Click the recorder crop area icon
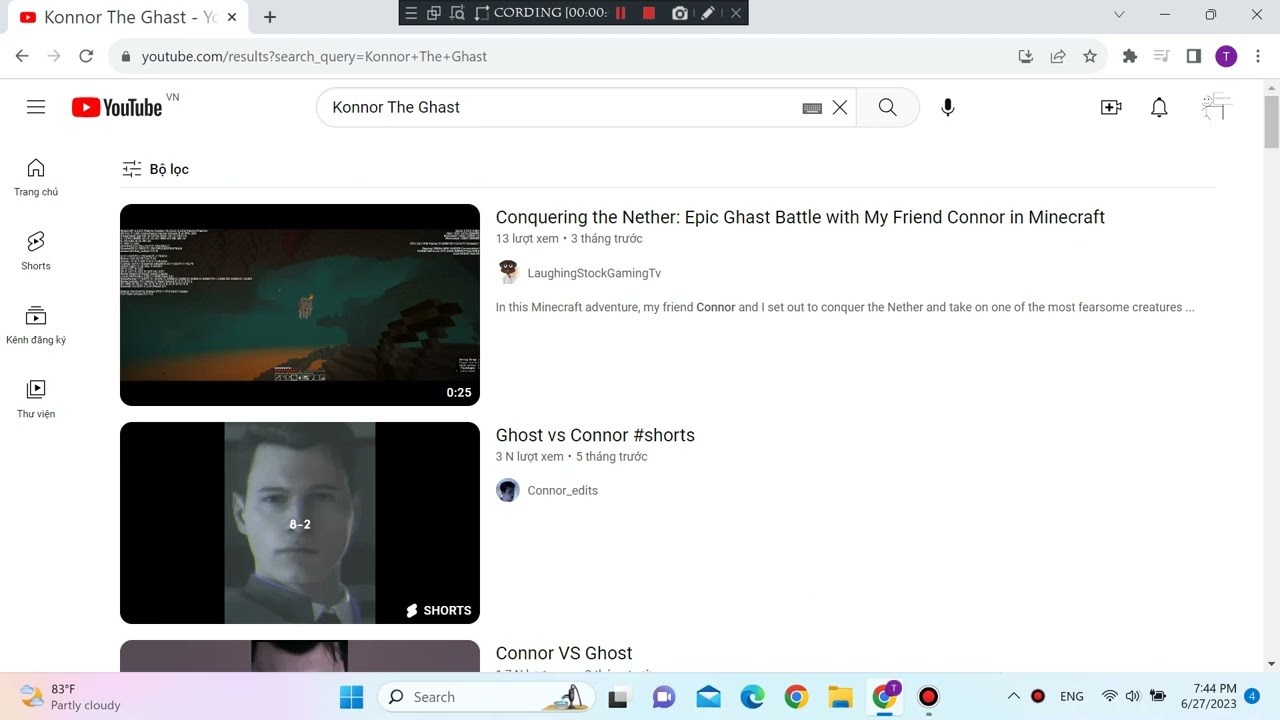The width and height of the screenshot is (1280, 720). (482, 13)
